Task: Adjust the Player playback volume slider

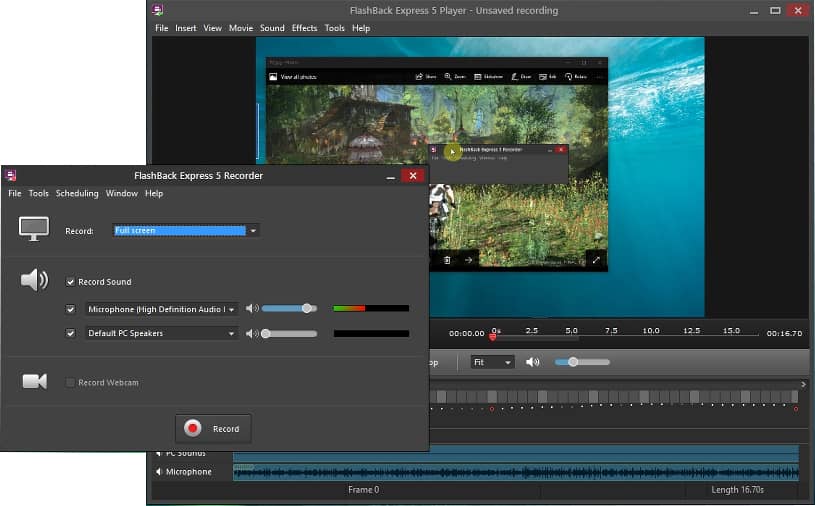Action: click(x=582, y=362)
